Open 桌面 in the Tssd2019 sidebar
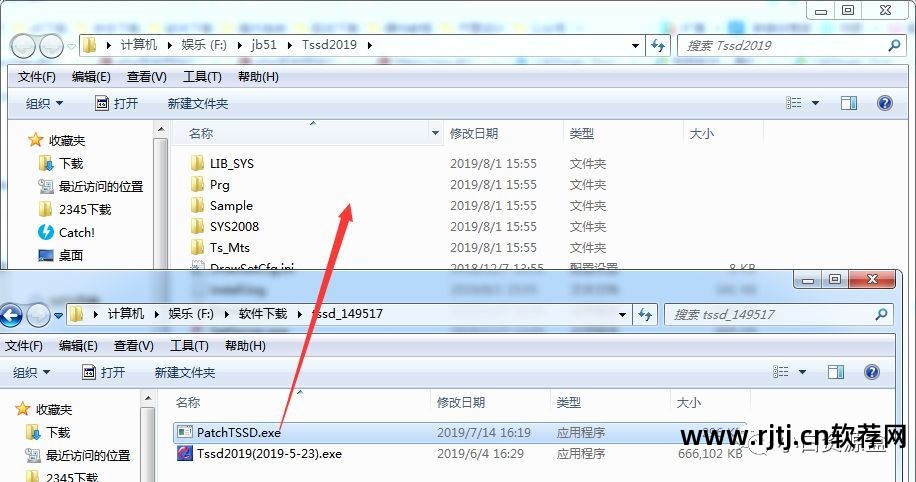This screenshot has height=482, width=916. click(x=61, y=255)
